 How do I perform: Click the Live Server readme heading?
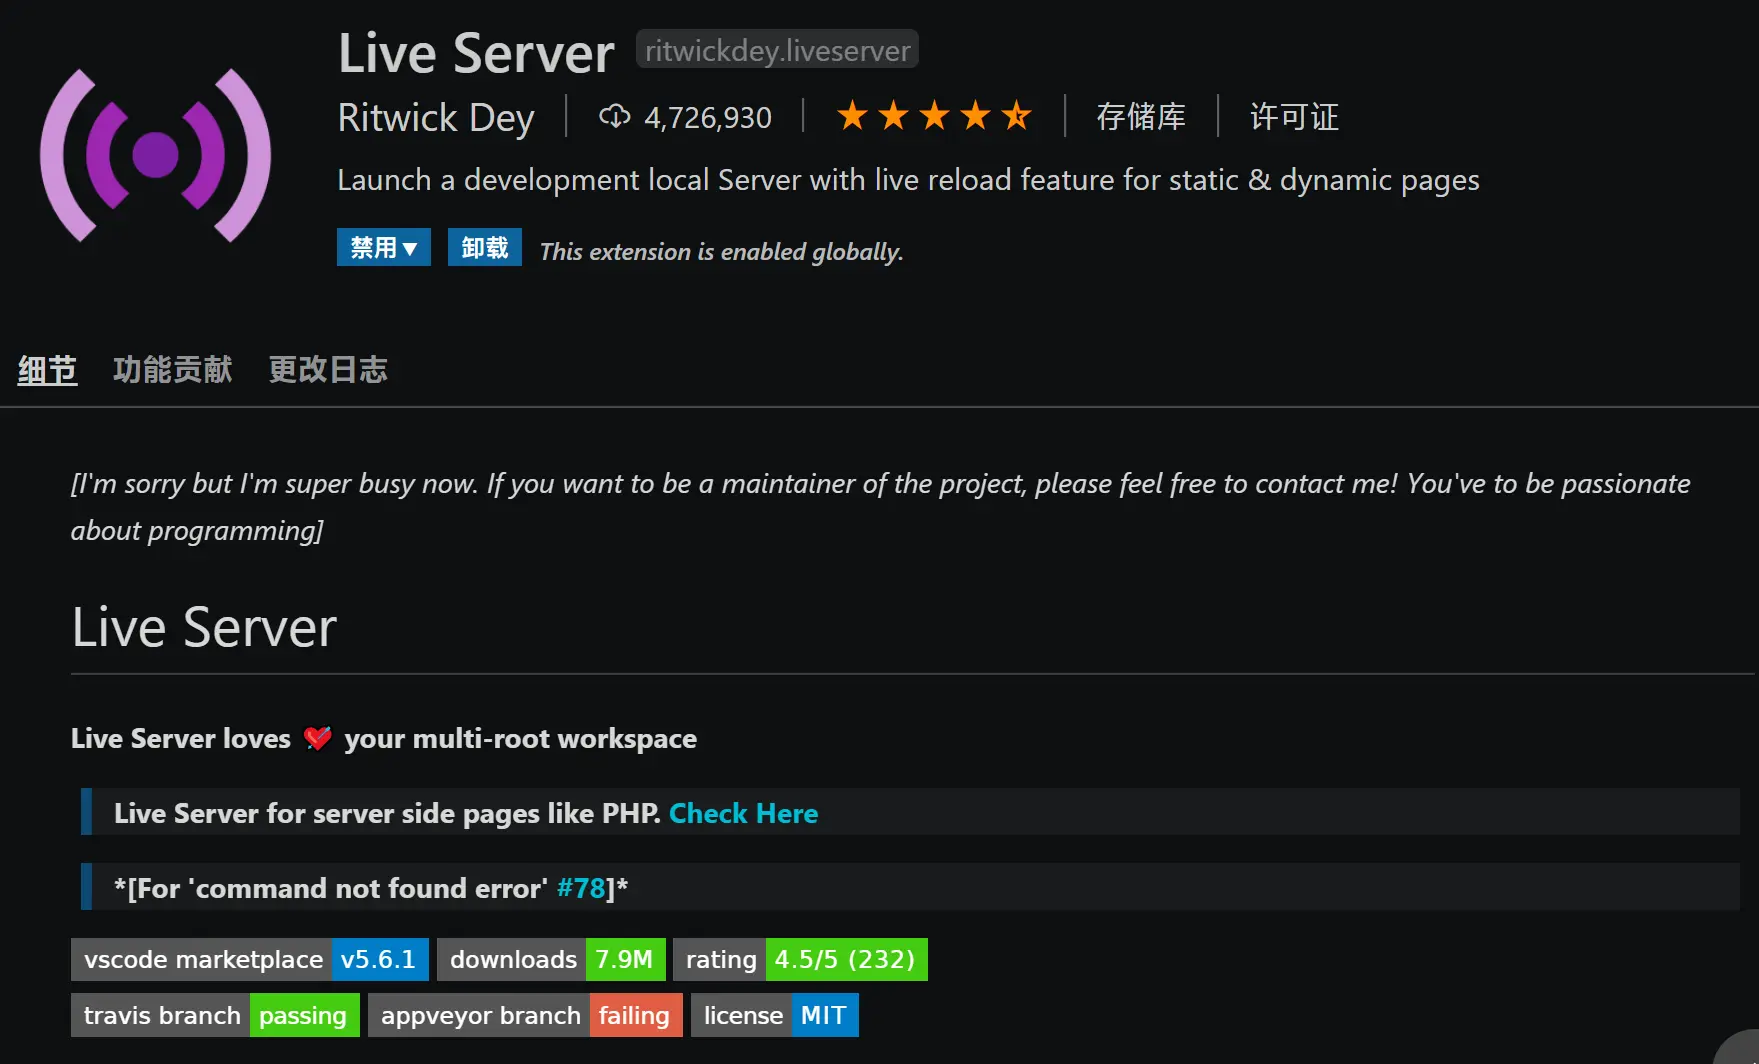point(204,627)
